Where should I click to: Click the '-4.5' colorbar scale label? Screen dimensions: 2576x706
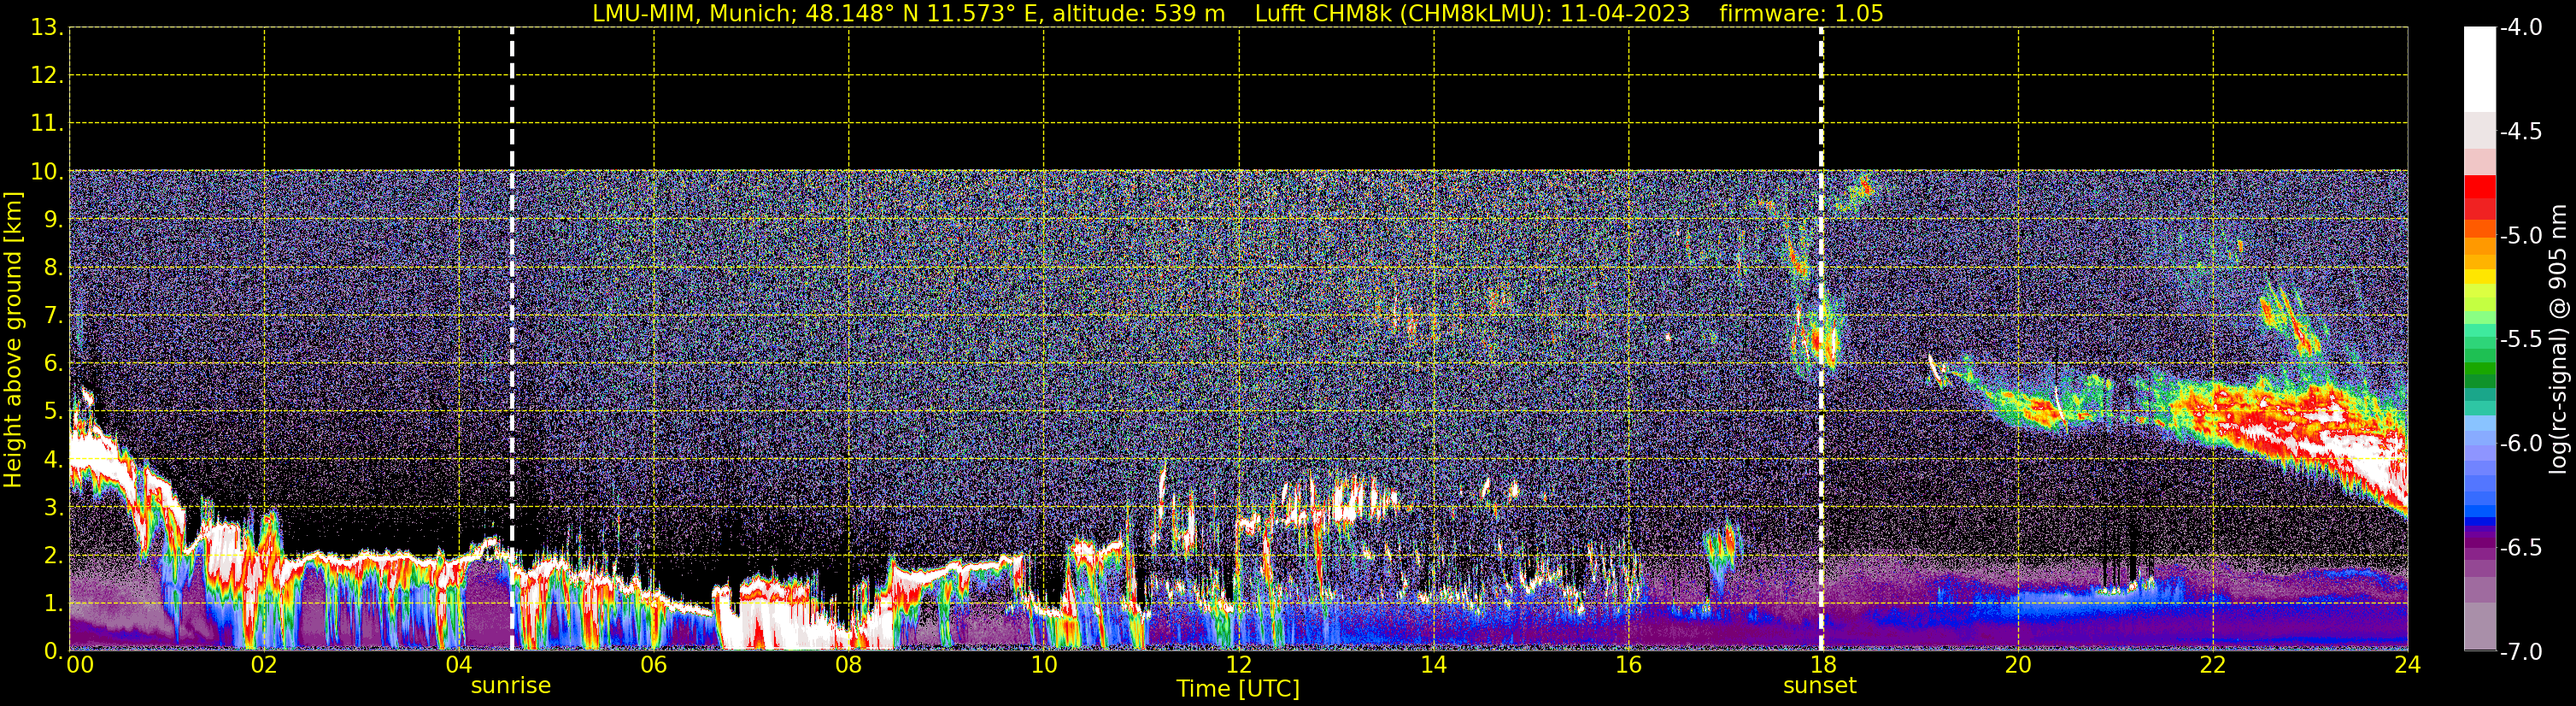pyautogui.click(x=2521, y=132)
